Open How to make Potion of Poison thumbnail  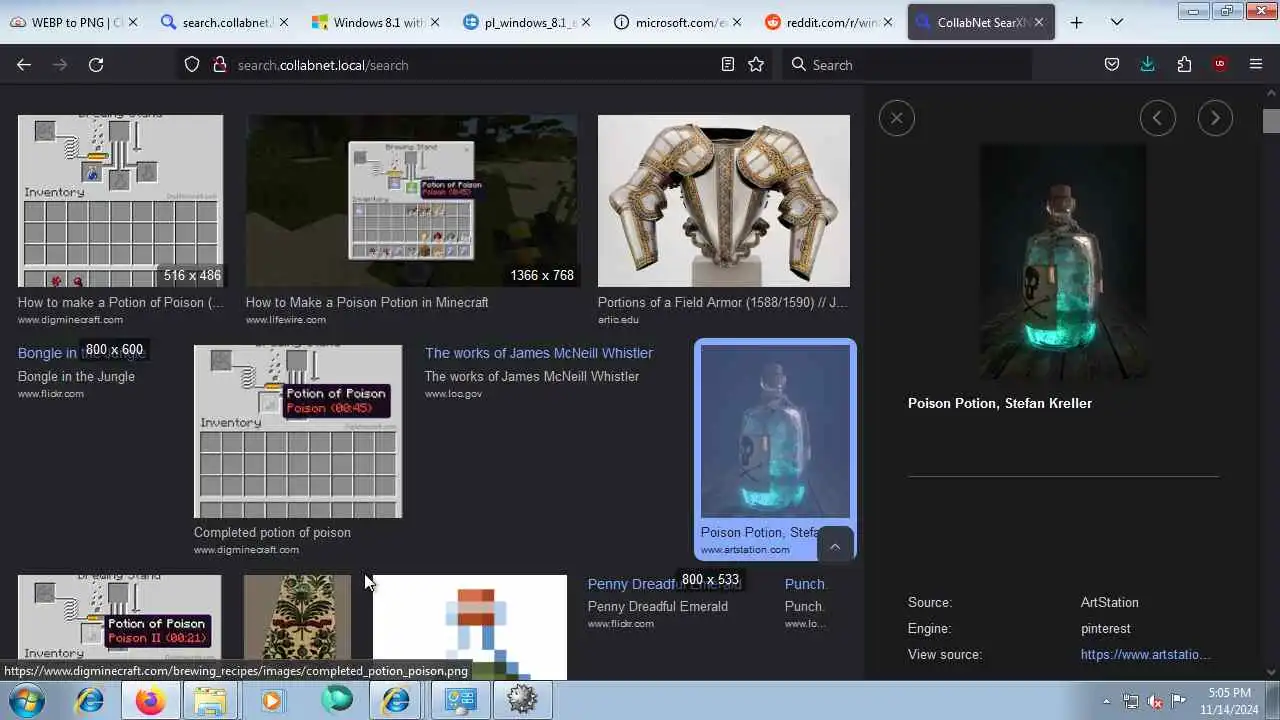(120, 201)
